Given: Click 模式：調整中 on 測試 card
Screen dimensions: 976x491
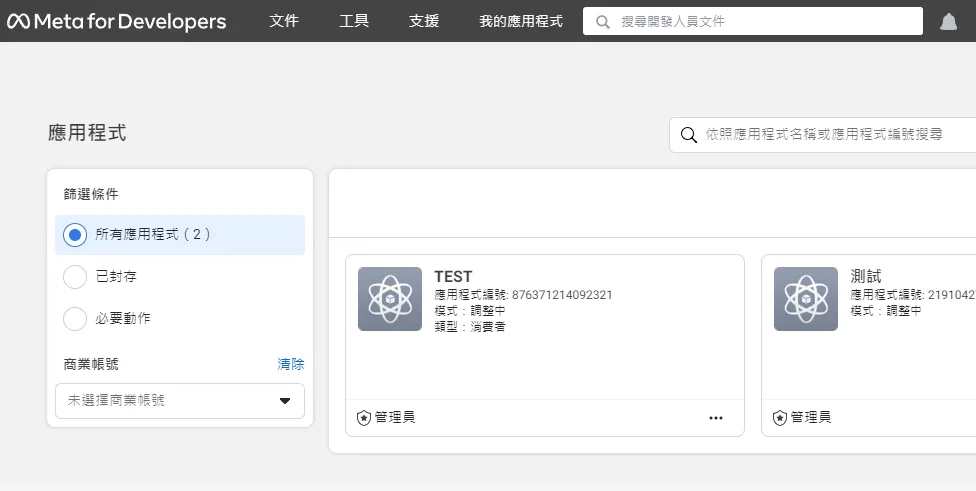Looking at the screenshot, I should [x=886, y=311].
